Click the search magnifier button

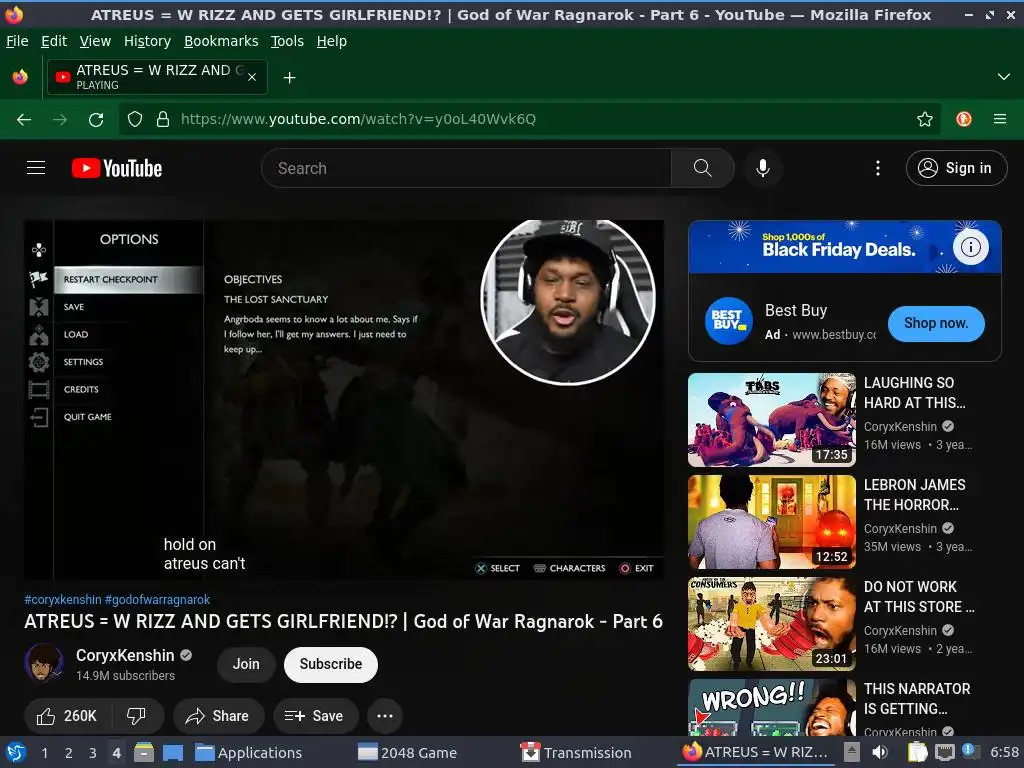click(702, 168)
